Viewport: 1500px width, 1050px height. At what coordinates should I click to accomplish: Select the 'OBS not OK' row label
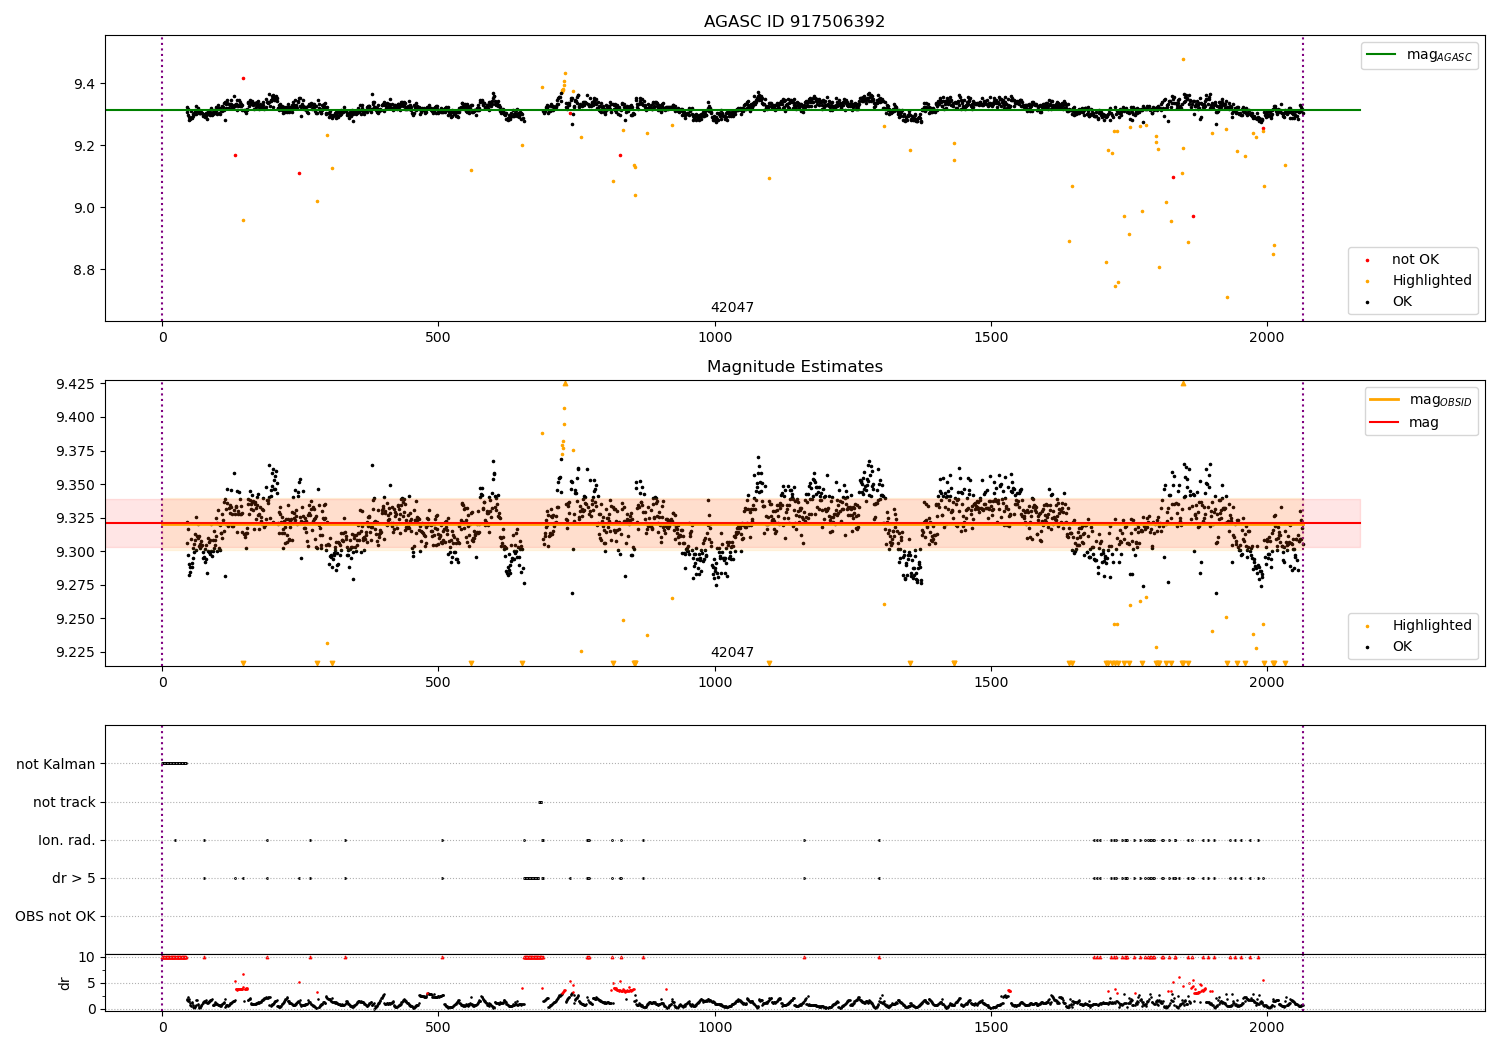(x=55, y=917)
